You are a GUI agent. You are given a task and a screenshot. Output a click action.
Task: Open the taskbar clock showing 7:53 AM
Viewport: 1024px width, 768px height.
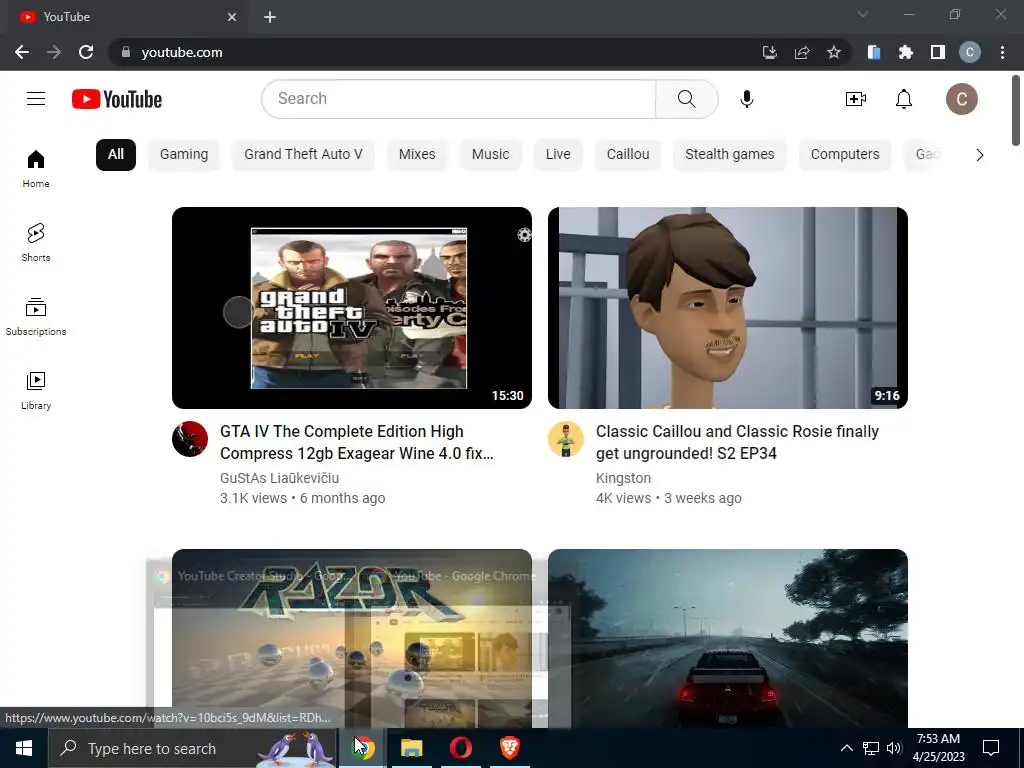938,748
